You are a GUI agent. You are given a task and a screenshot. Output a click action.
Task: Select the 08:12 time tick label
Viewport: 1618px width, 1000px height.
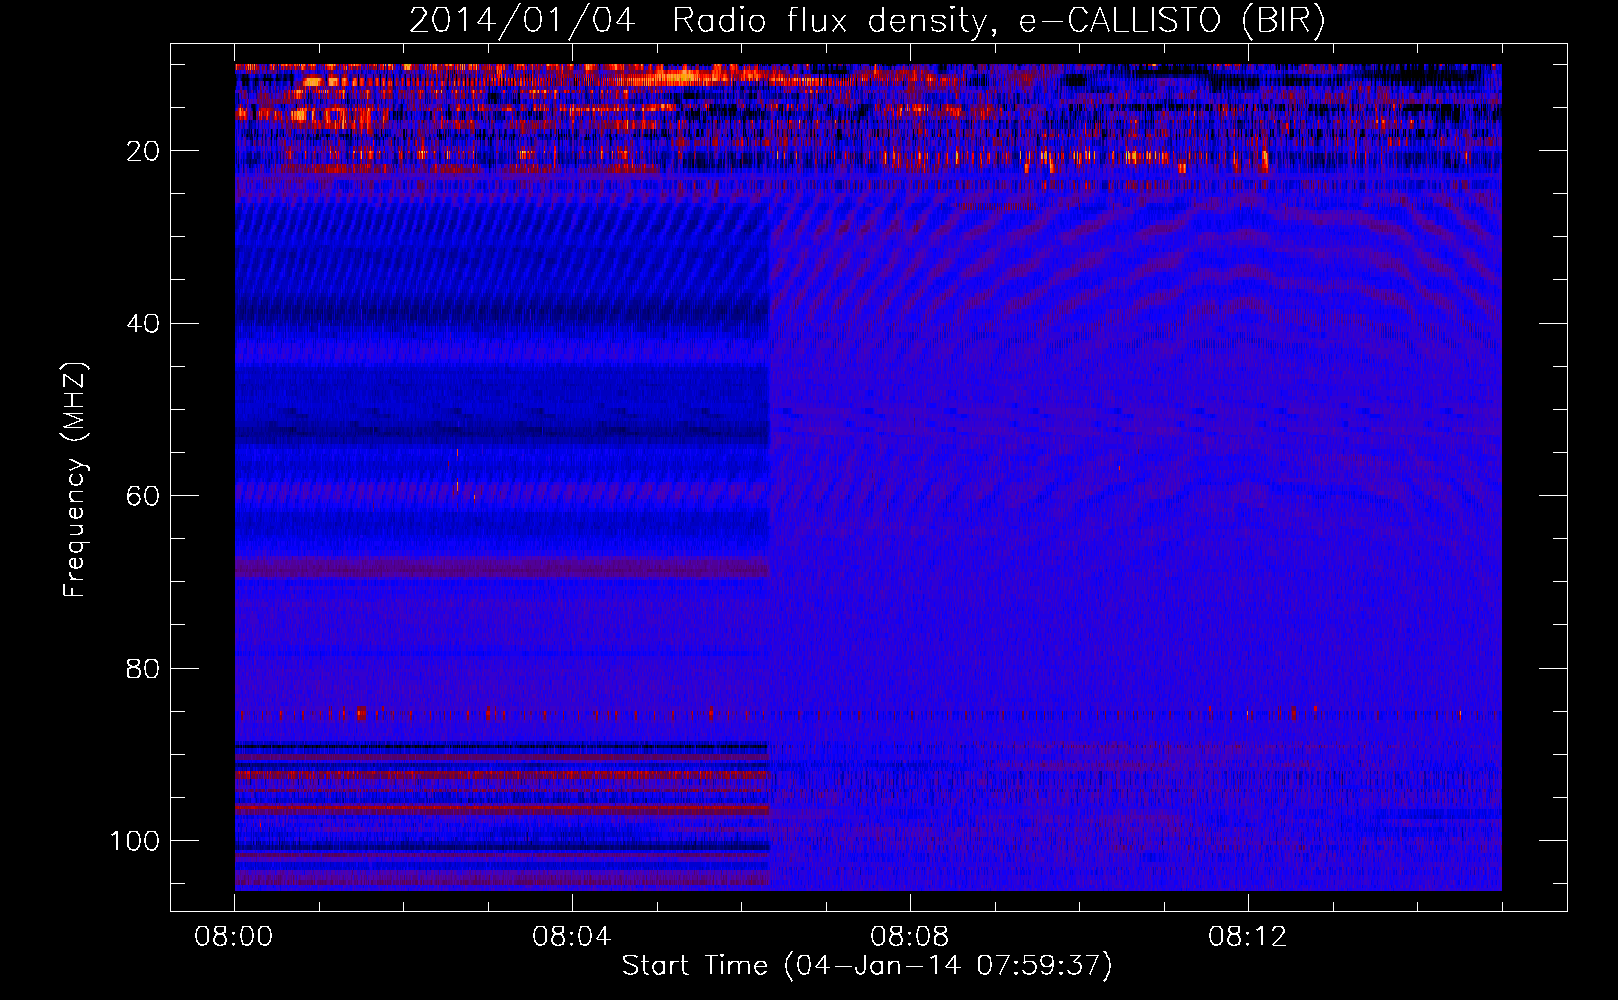click(x=1248, y=937)
